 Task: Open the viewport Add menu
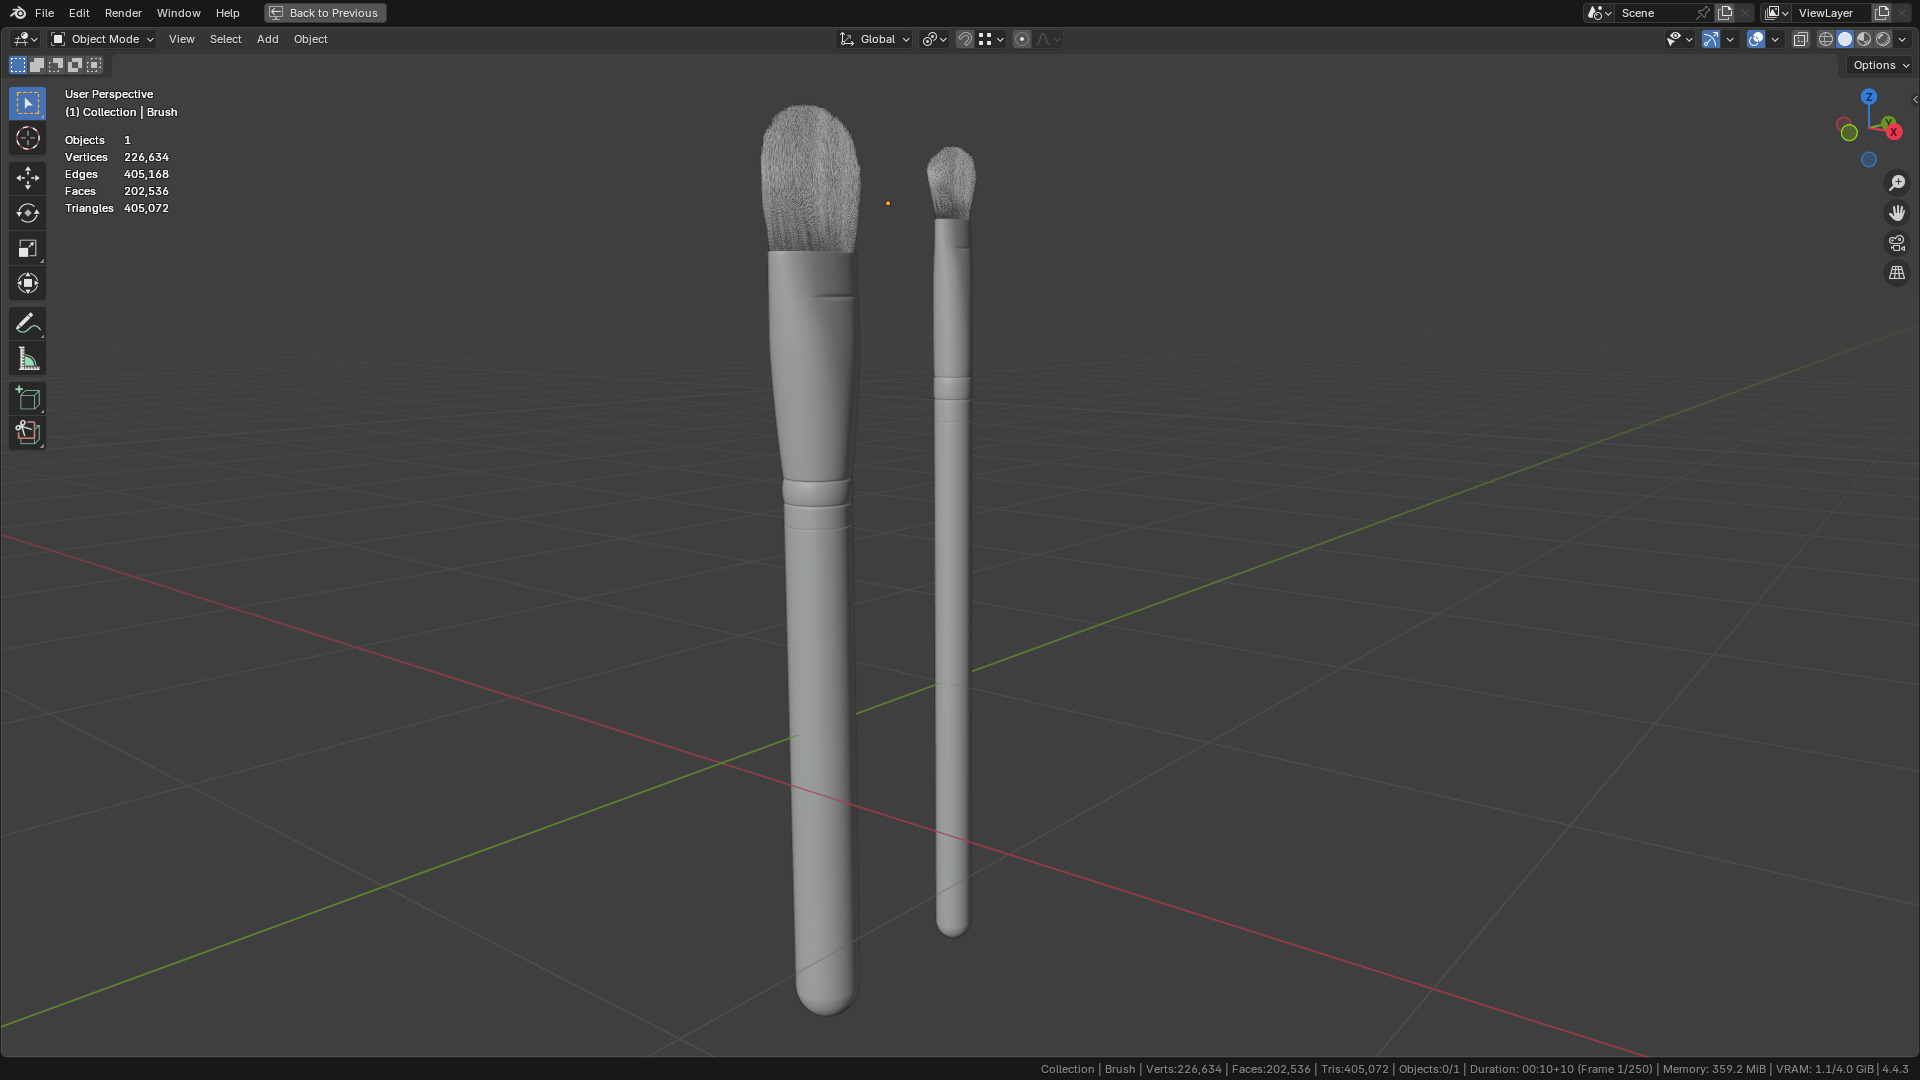268,39
